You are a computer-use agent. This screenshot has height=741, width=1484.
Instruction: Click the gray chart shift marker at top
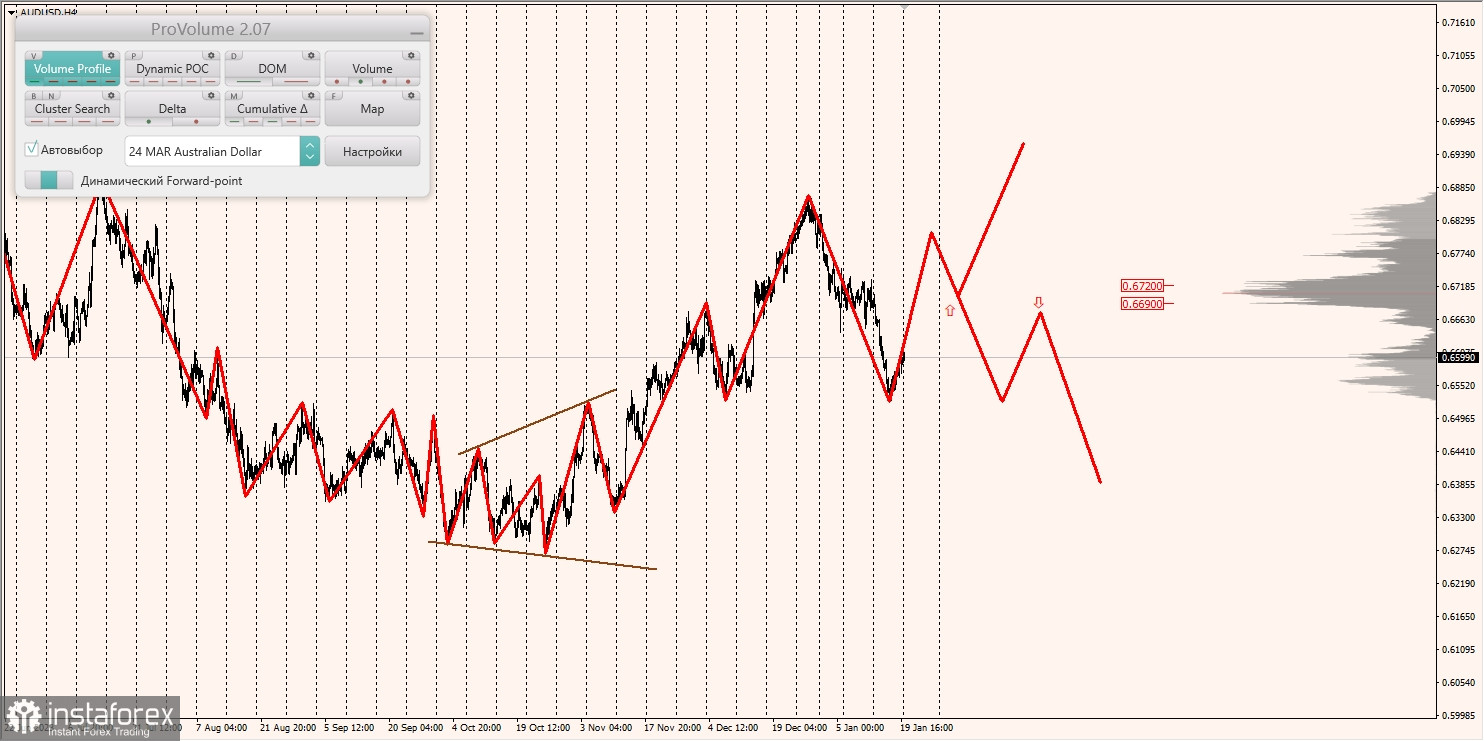pyautogui.click(x=905, y=6)
